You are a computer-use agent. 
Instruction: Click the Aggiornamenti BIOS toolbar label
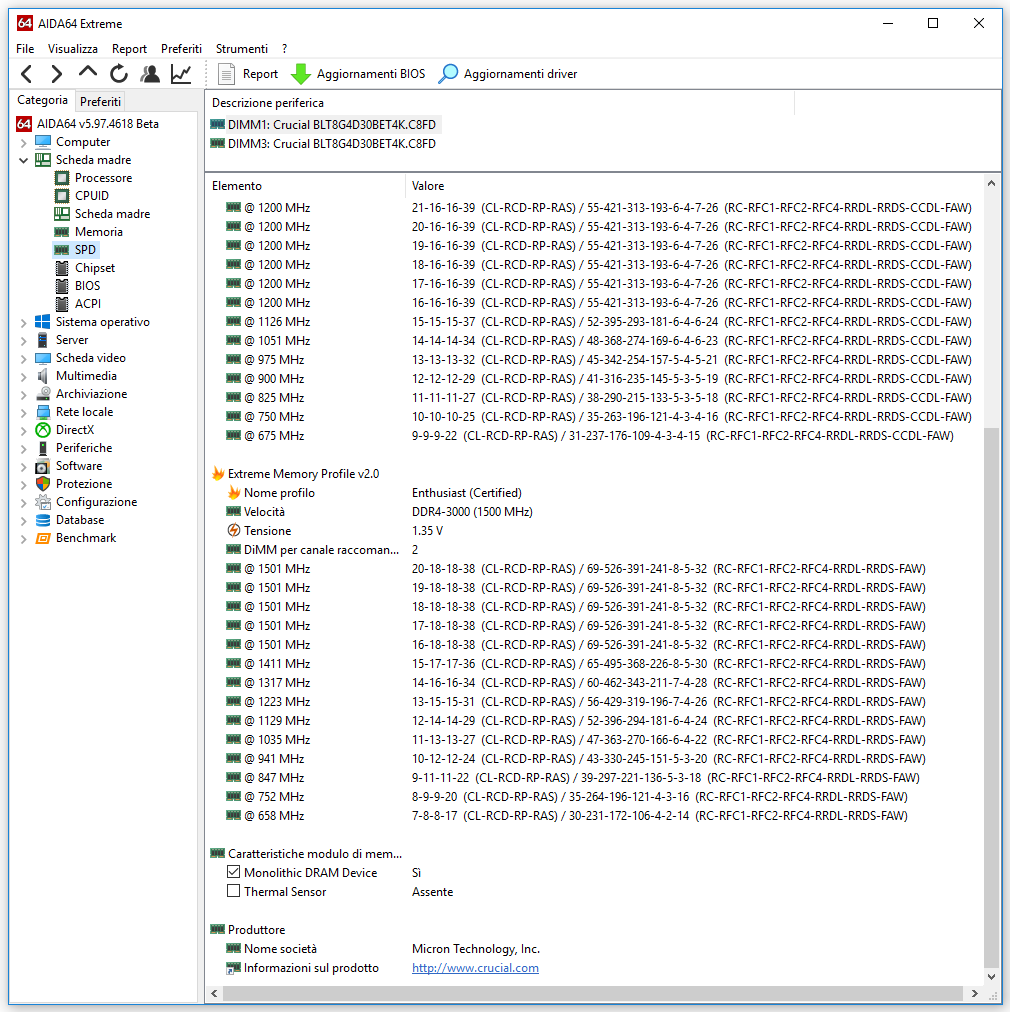tap(371, 74)
